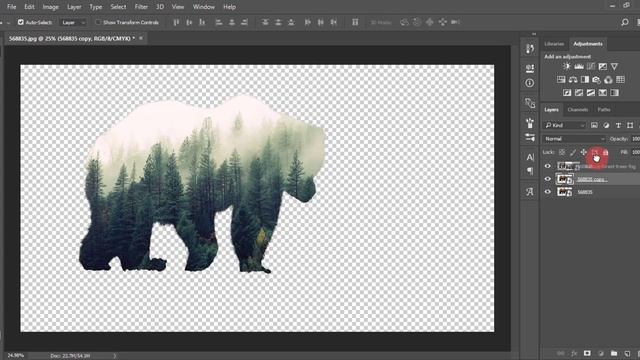Add a Curves adjustment layer
This screenshot has width=640, height=360.
(x=591, y=67)
